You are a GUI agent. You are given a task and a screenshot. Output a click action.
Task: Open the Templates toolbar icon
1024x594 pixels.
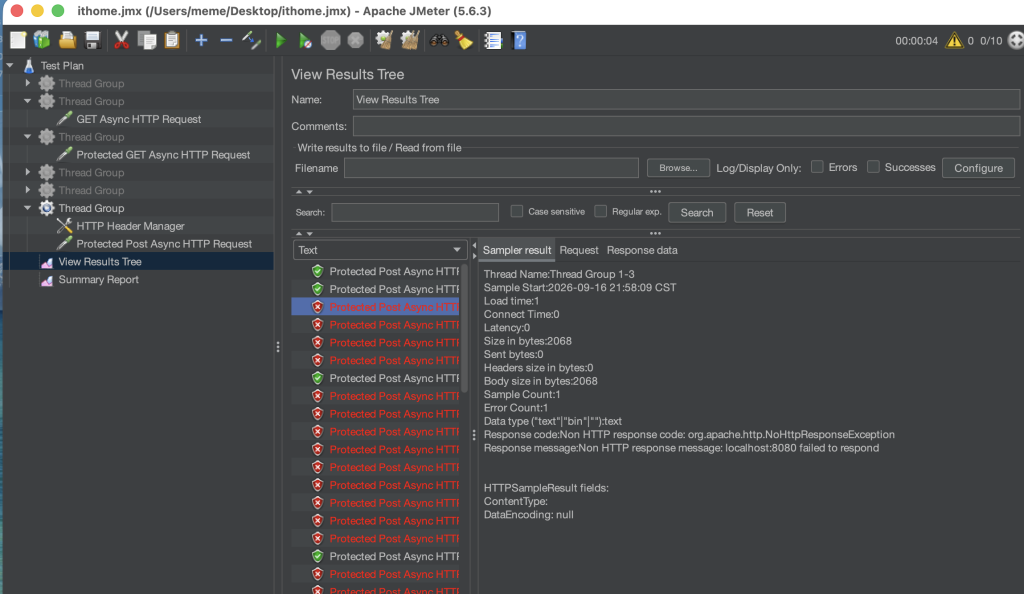[x=42, y=40]
